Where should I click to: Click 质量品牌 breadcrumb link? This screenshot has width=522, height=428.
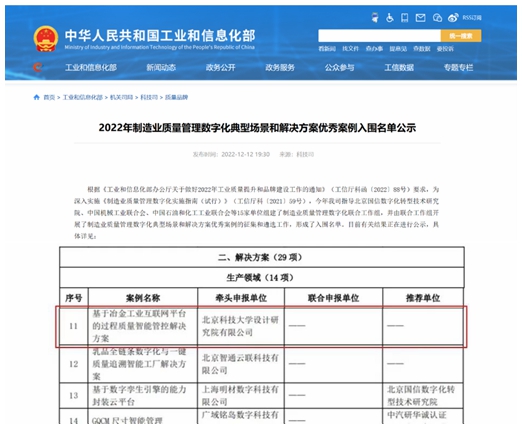pos(177,97)
